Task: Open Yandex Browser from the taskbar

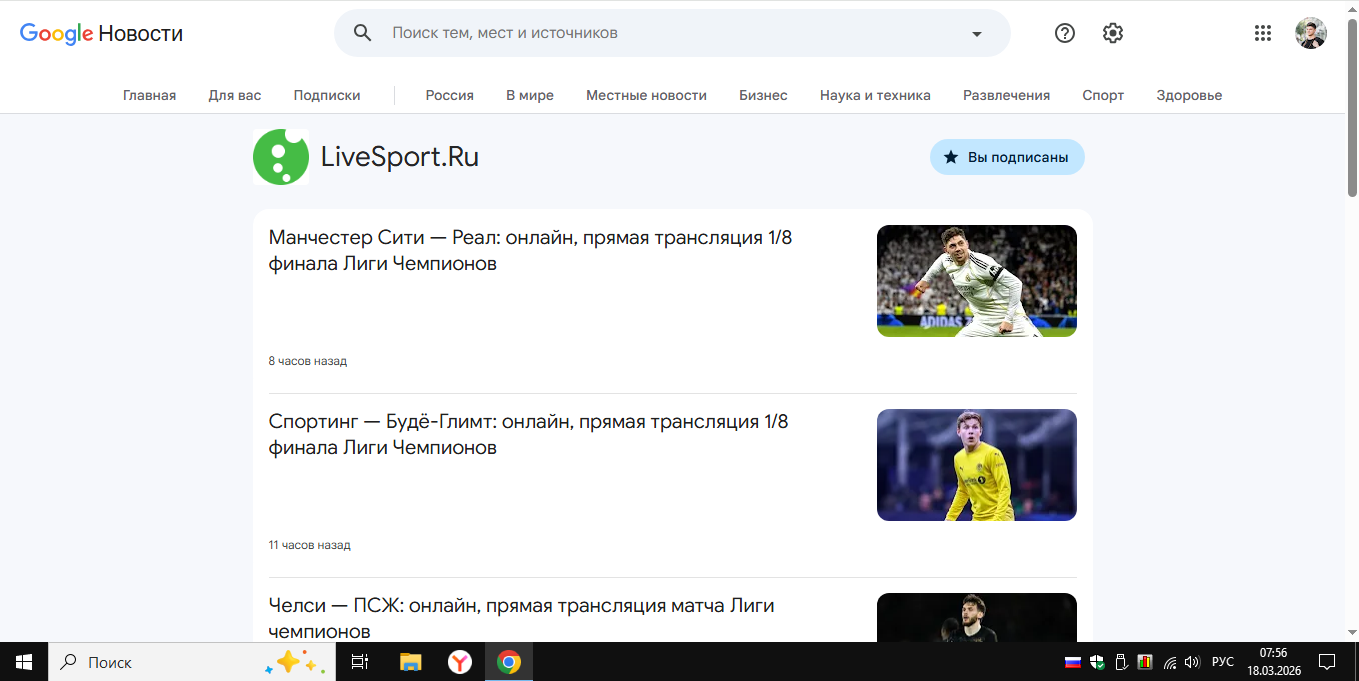Action: coord(459,662)
